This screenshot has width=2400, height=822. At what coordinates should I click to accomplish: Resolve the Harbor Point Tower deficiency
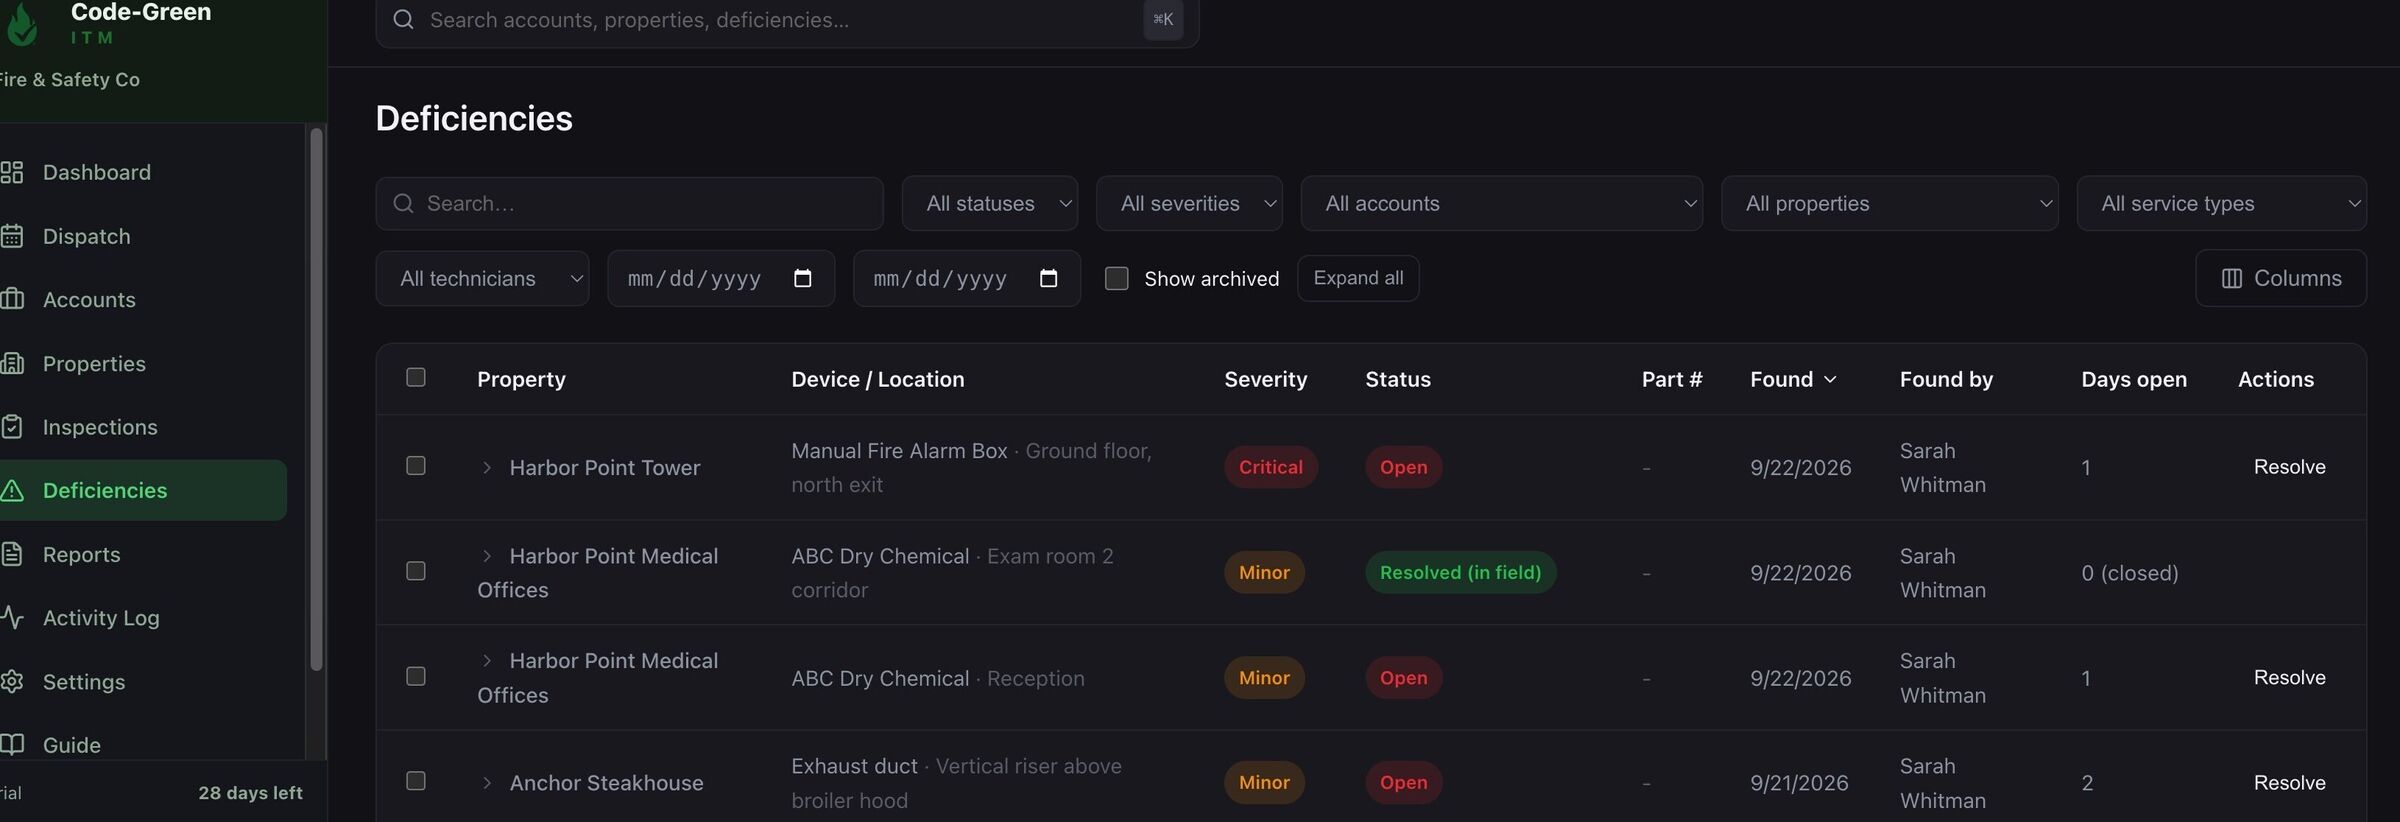point(2289,467)
